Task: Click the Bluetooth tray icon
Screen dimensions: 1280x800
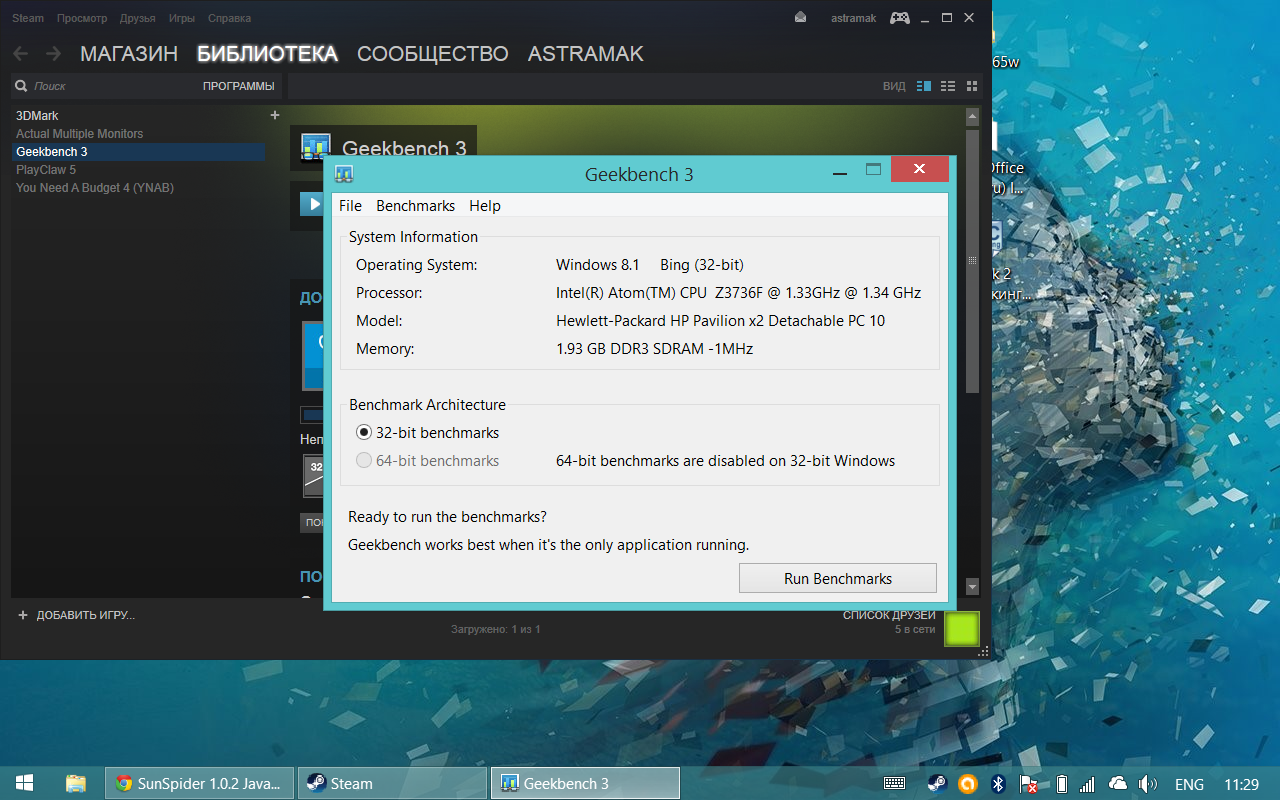Action: coord(997,784)
